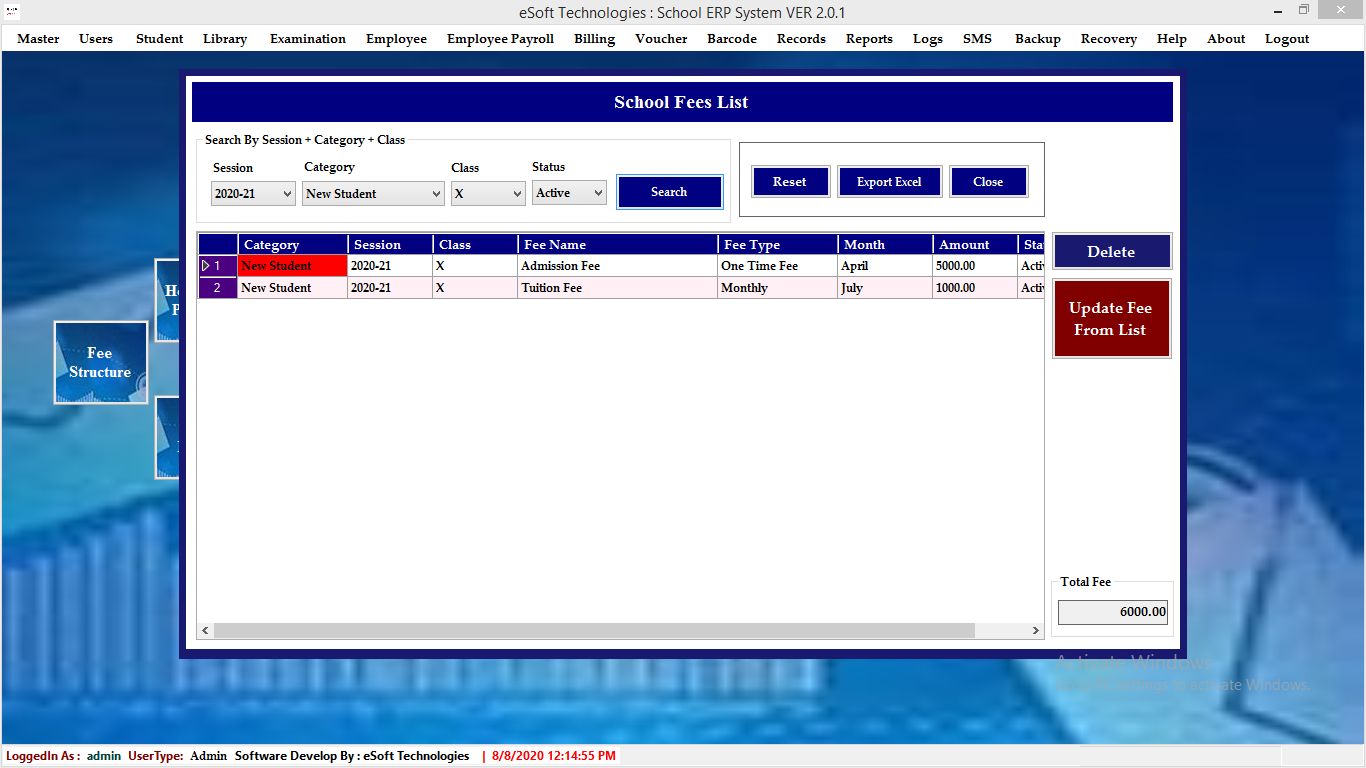
Task: Expand the Category dropdown showing New Student
Action: click(372, 194)
